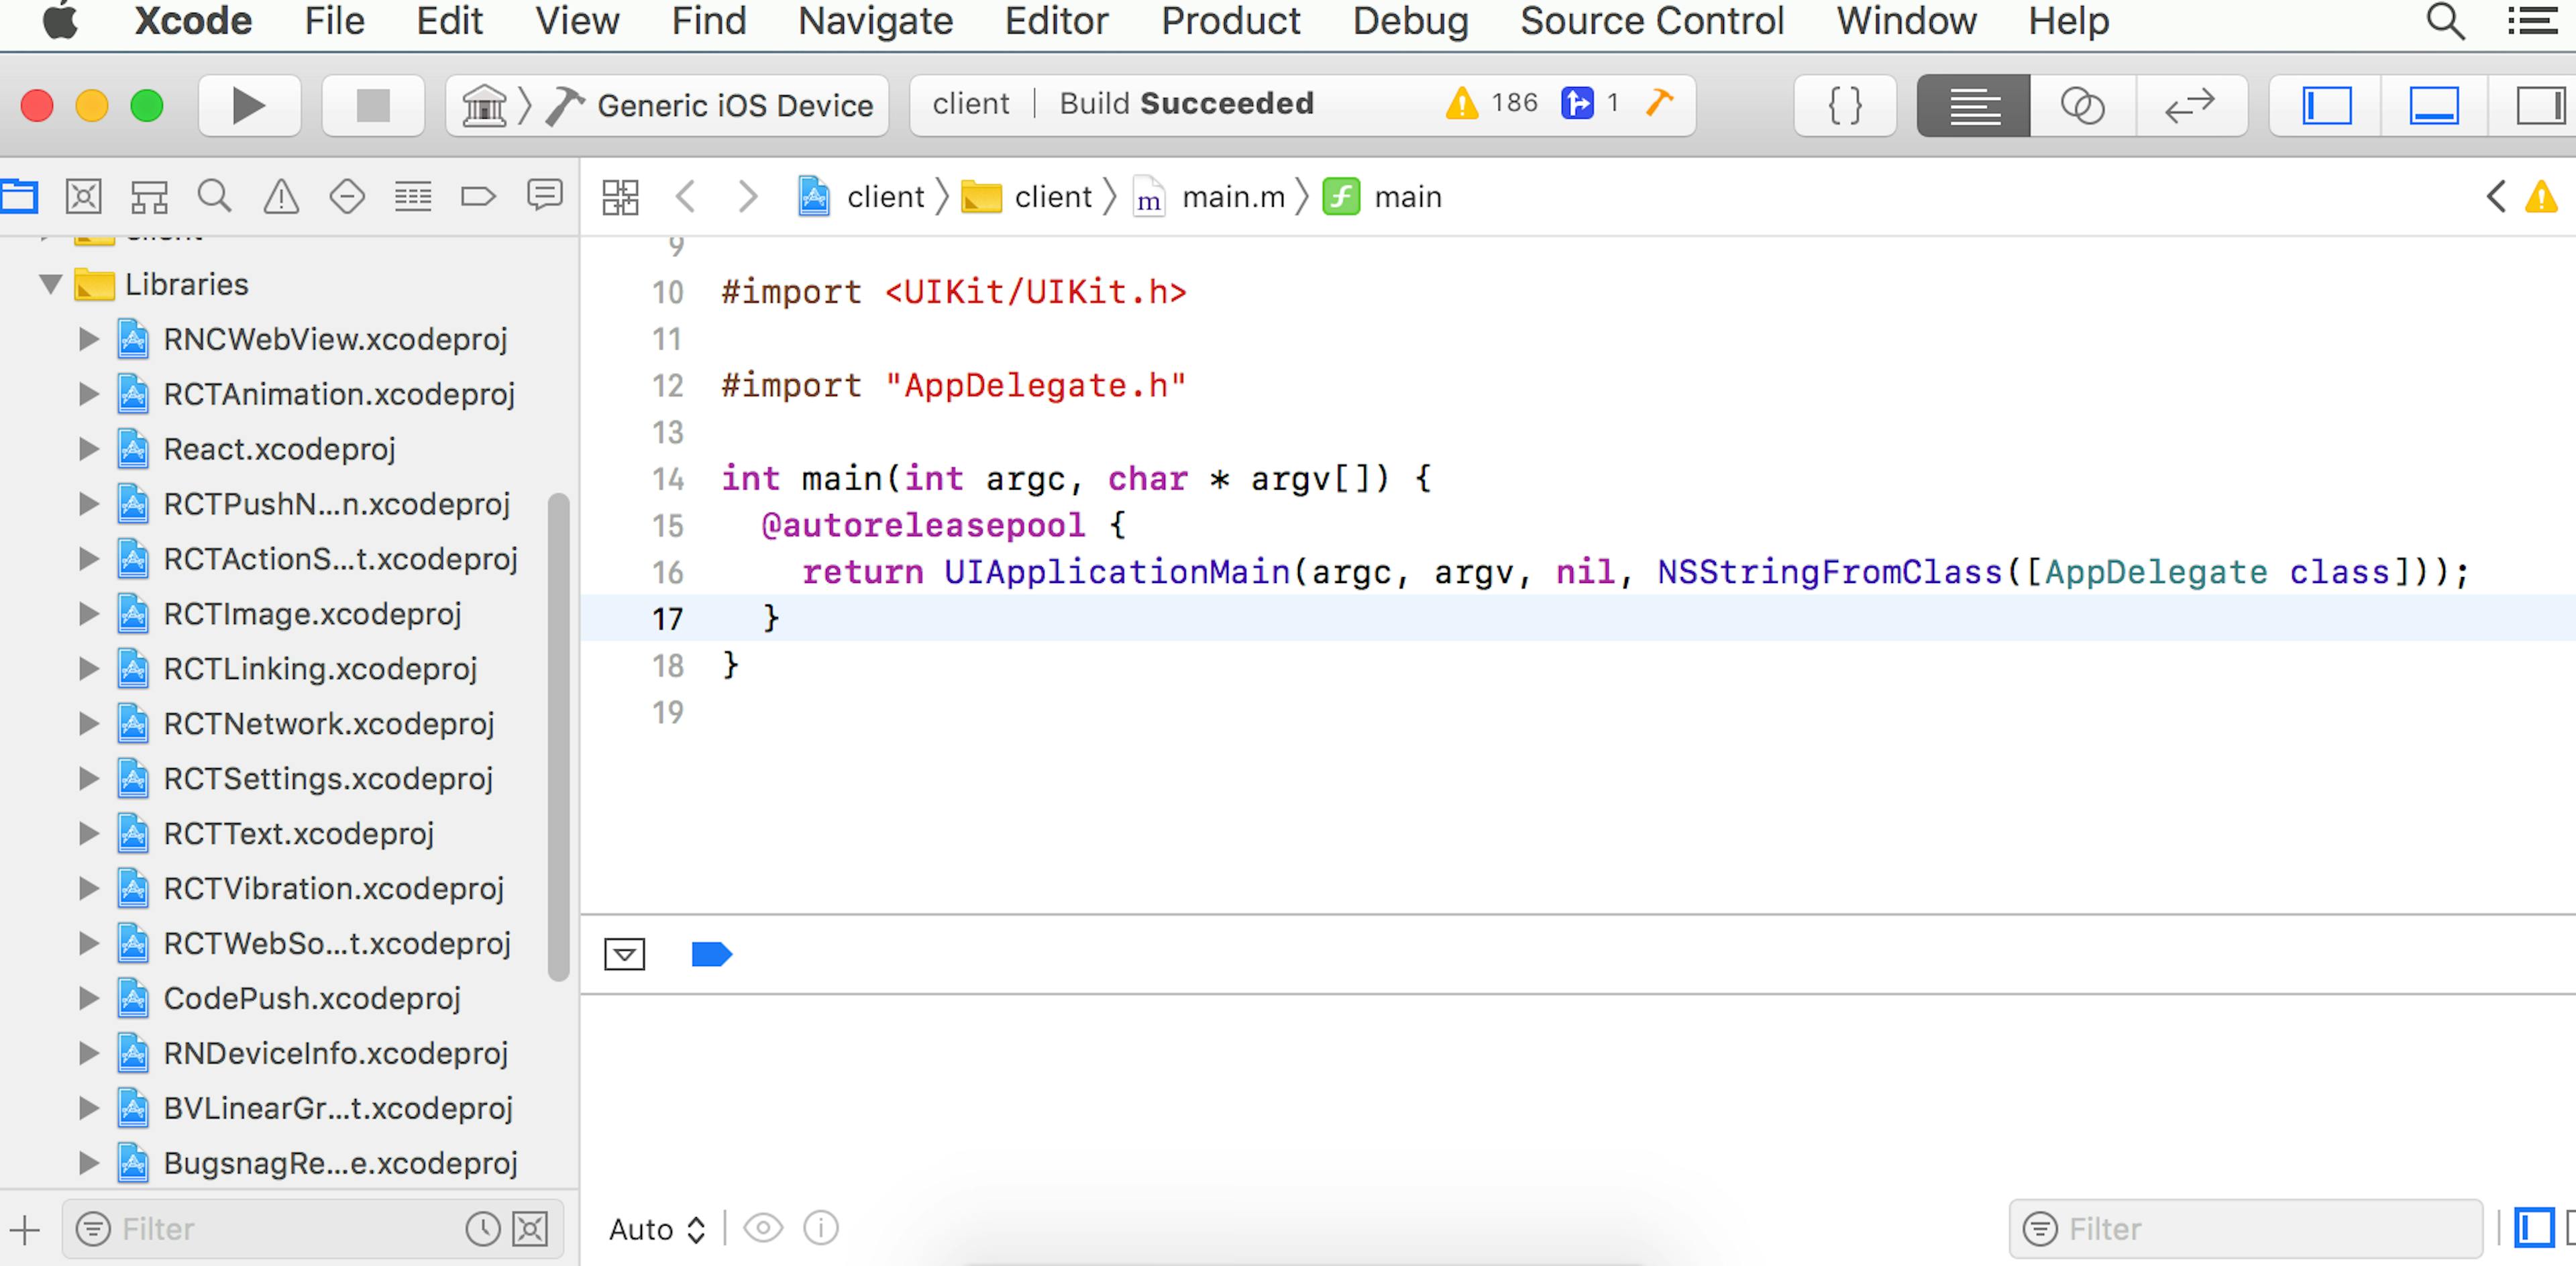Open the Product menu
Screen dimensions: 2576x1266
(1231, 21)
